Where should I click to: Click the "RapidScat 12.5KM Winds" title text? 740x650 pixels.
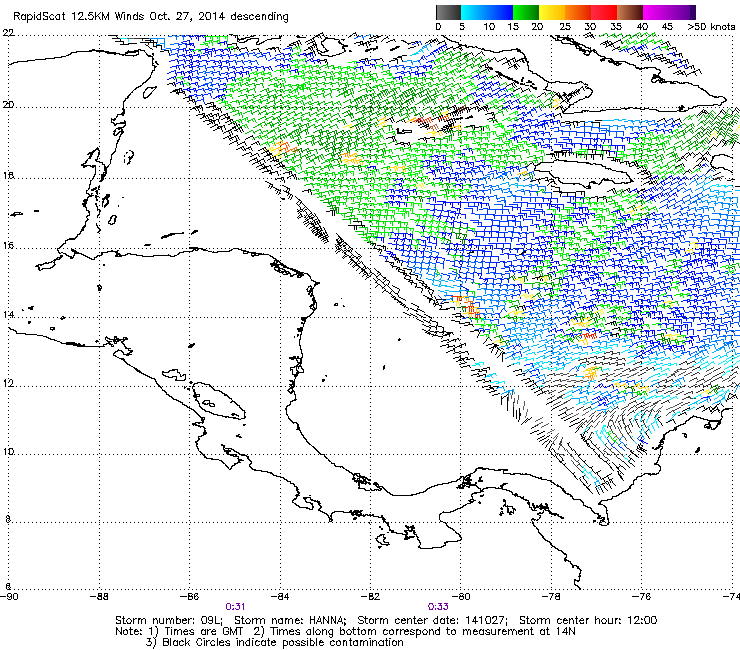79,16
